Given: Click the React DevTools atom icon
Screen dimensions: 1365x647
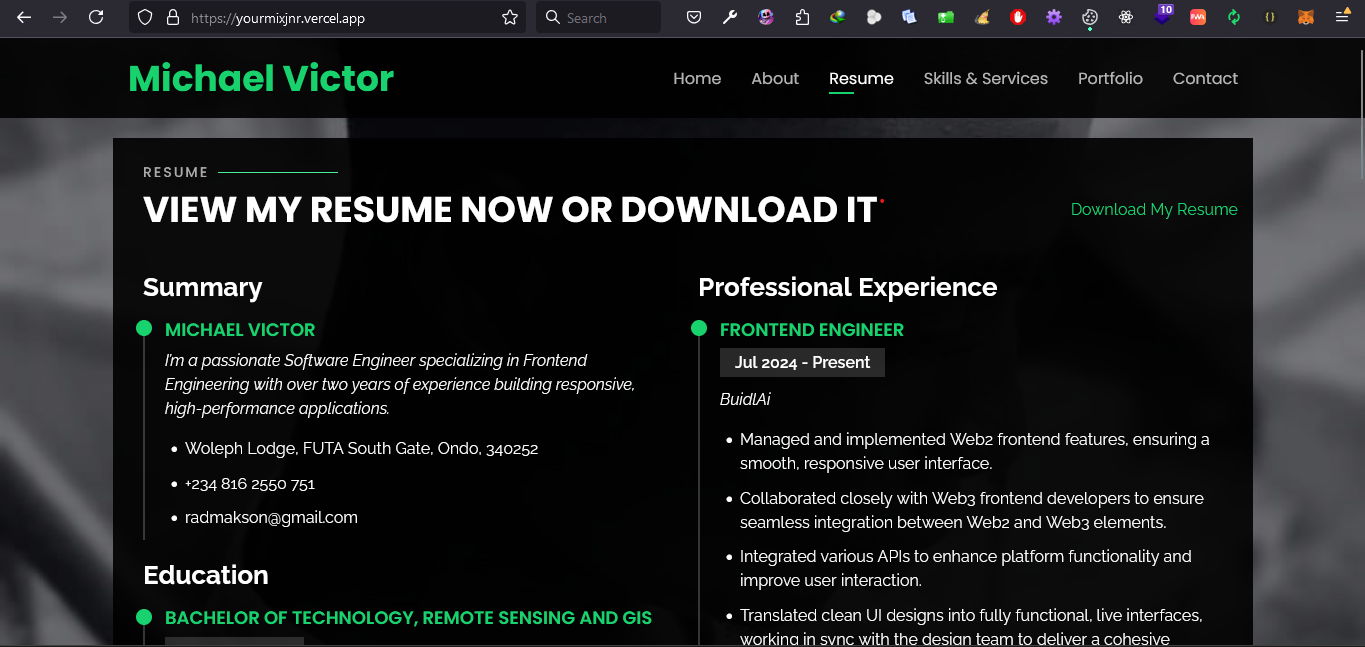Looking at the screenshot, I should (1126, 17).
